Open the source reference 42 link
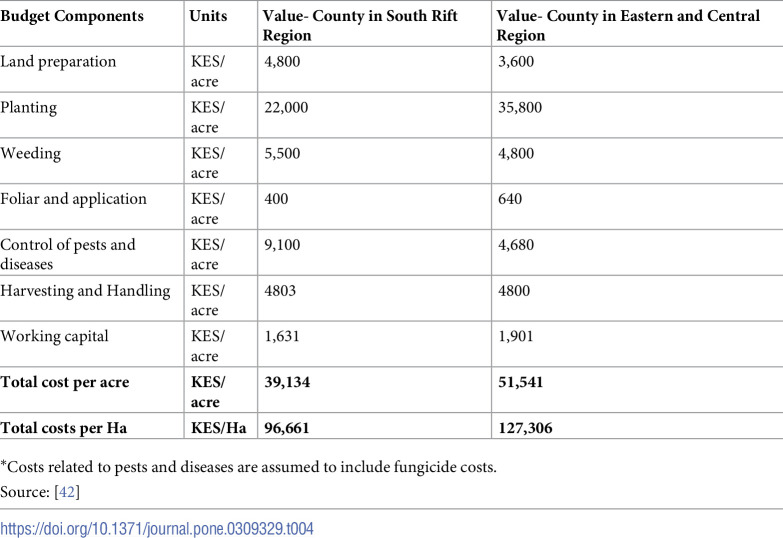 point(67,492)
